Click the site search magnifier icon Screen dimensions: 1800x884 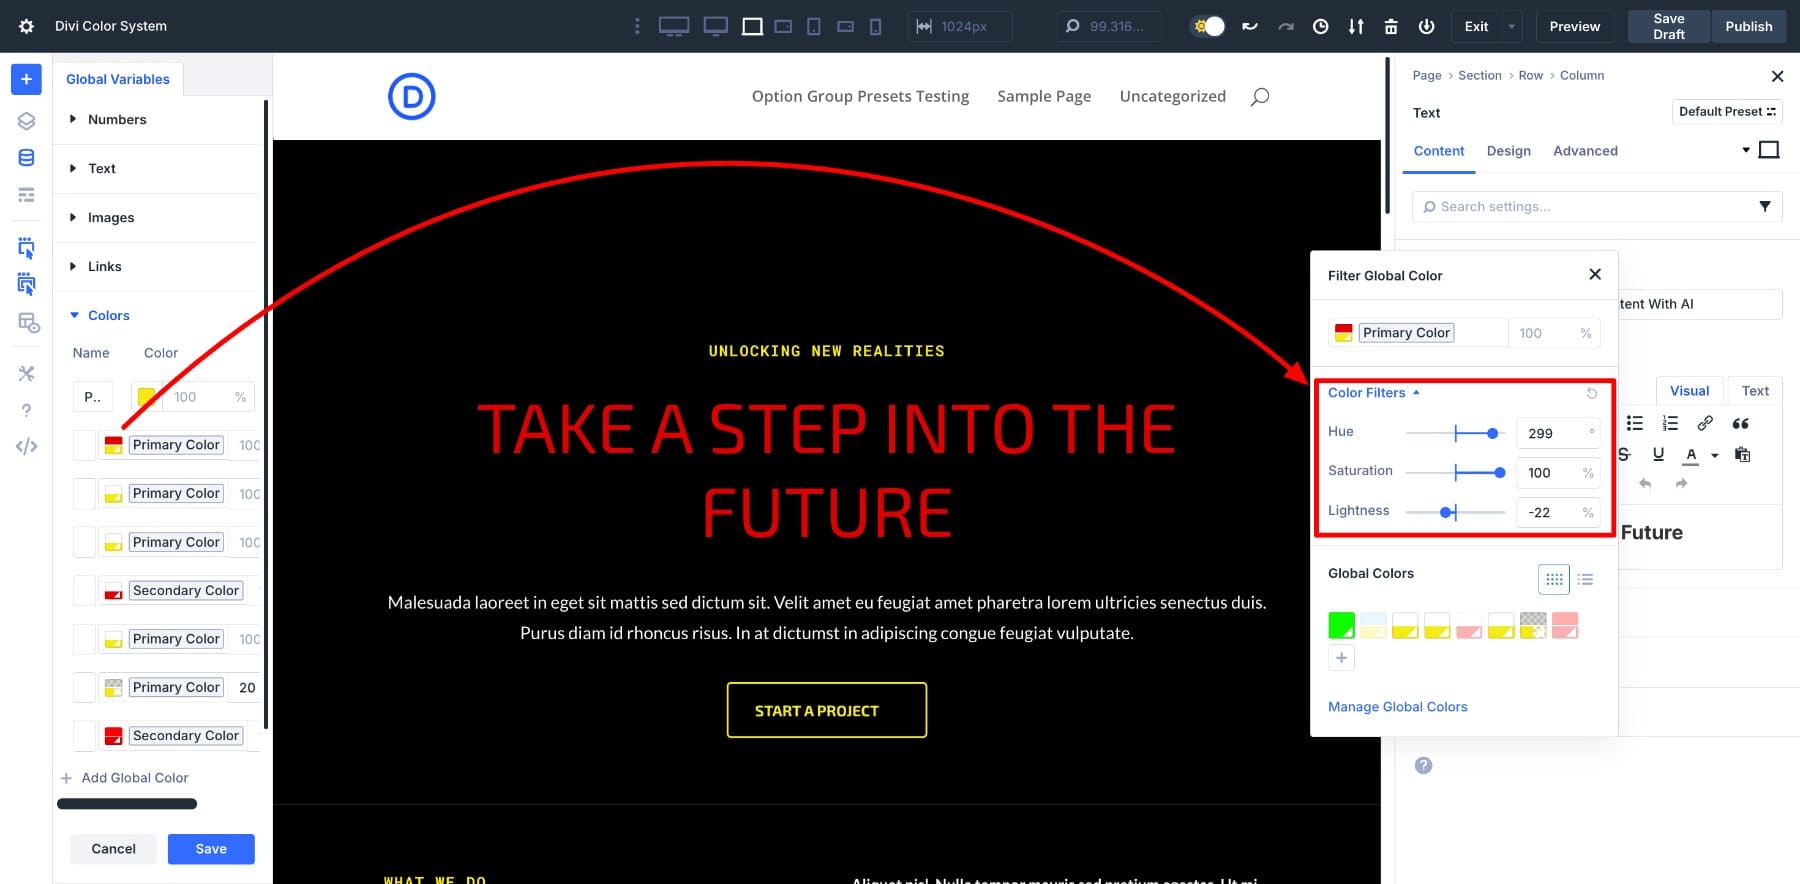pos(1260,96)
